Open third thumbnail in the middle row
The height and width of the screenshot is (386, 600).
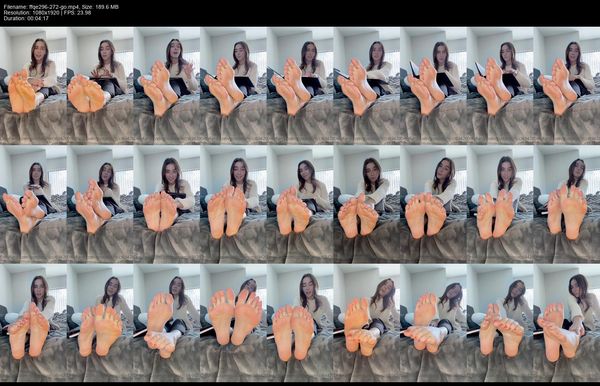[166, 204]
